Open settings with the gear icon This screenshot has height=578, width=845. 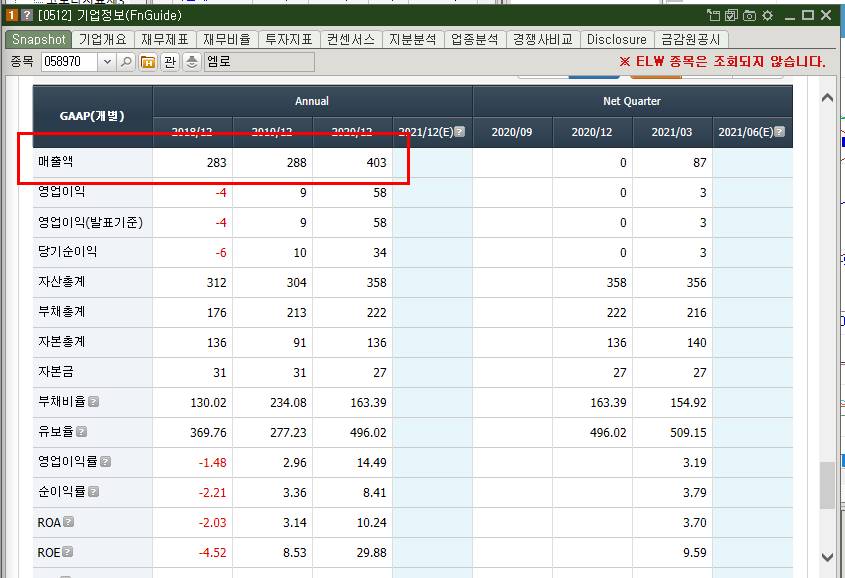[x=767, y=15]
